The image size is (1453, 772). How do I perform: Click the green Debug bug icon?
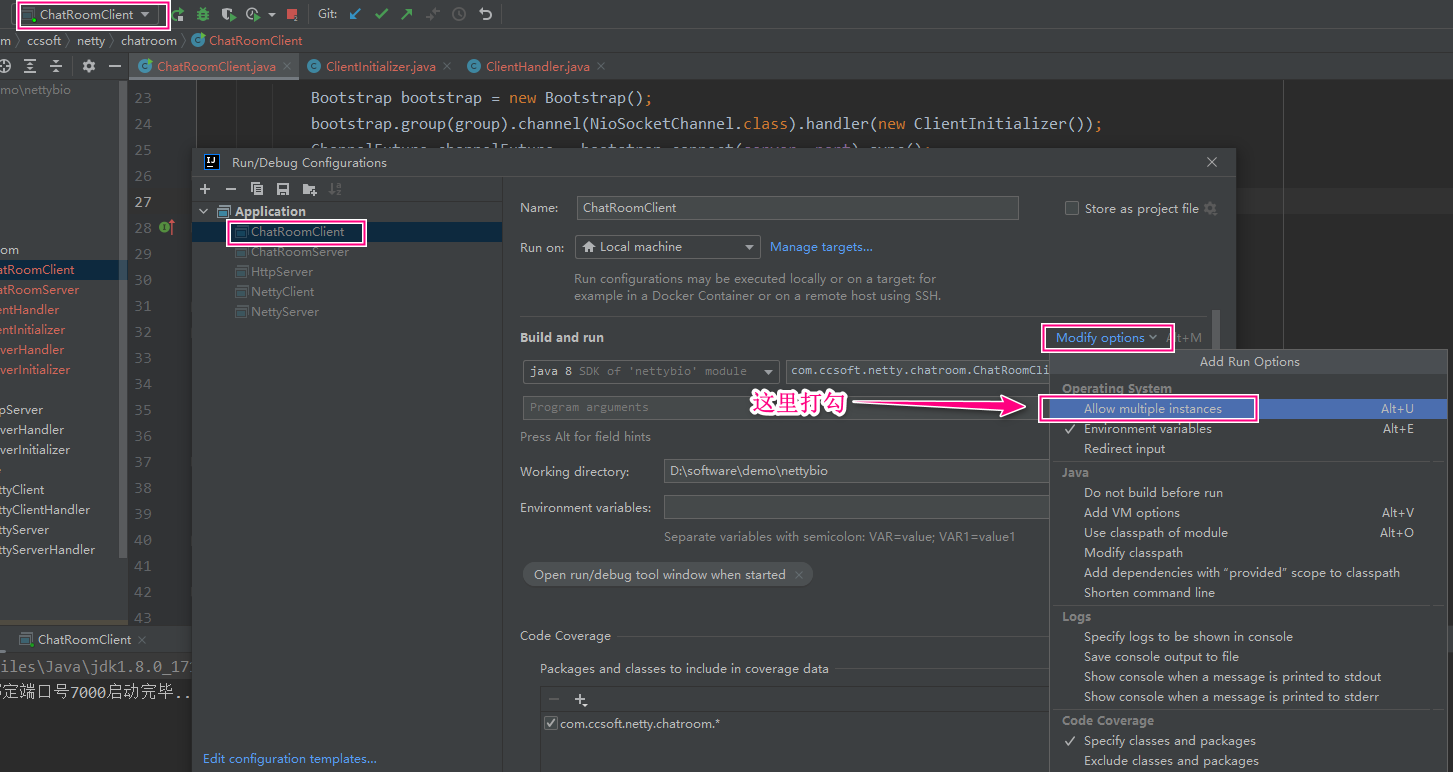[x=203, y=14]
